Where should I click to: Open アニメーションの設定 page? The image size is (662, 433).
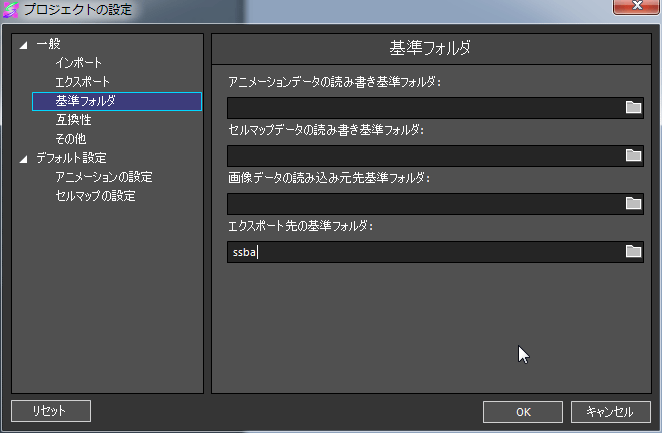click(104, 177)
